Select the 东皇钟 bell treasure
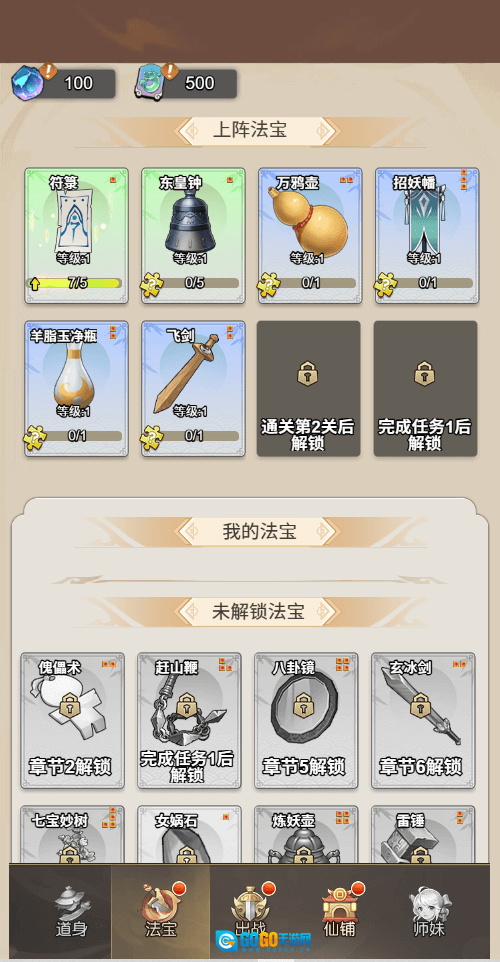 [x=193, y=236]
